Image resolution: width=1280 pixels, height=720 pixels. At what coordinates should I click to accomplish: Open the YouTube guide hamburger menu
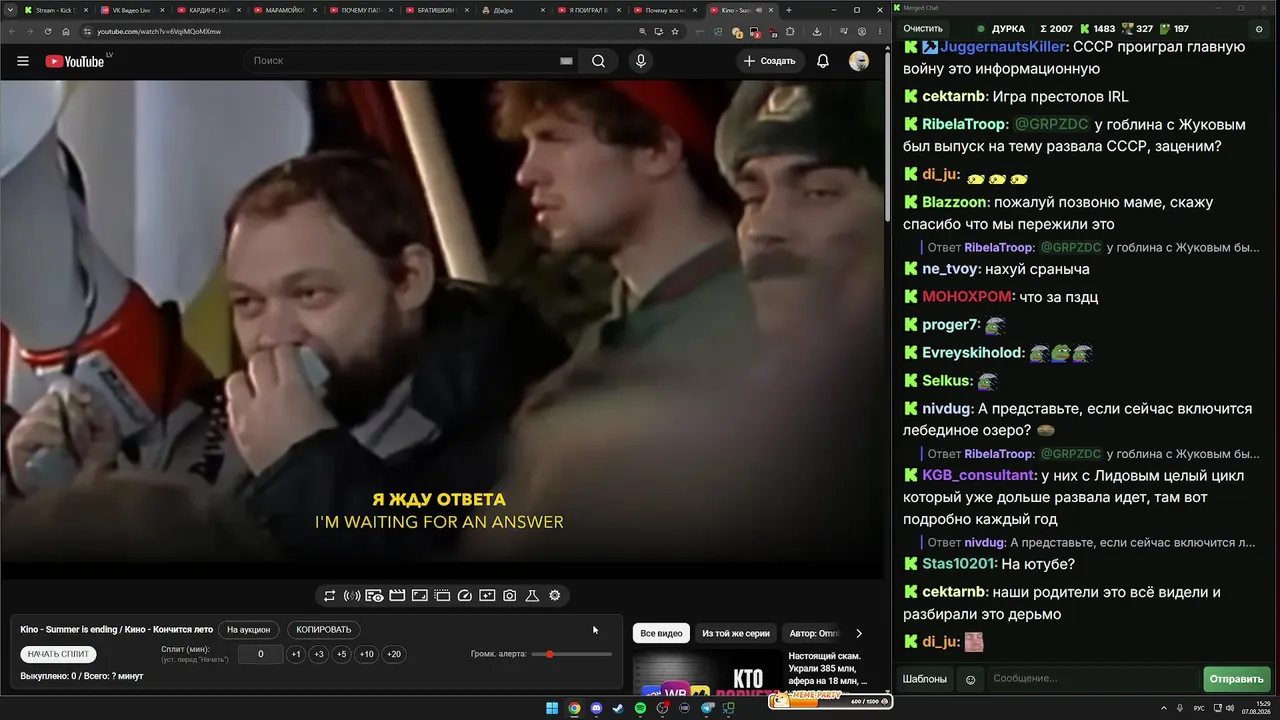click(x=23, y=61)
